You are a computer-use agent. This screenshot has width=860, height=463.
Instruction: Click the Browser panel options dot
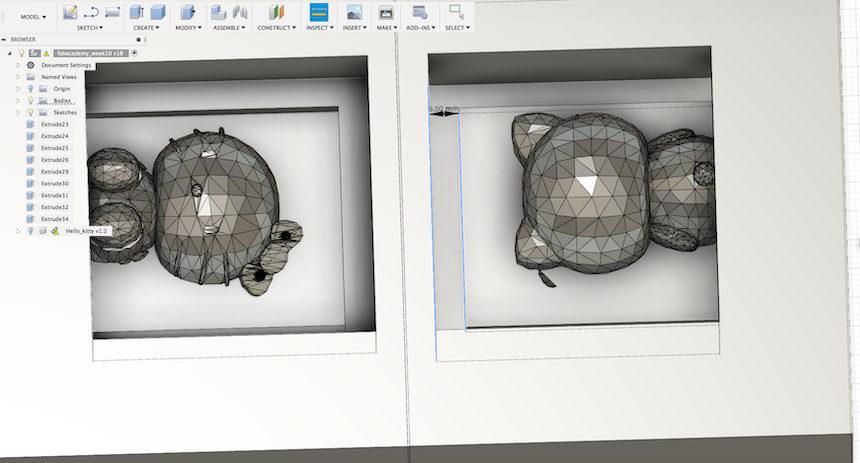point(139,39)
